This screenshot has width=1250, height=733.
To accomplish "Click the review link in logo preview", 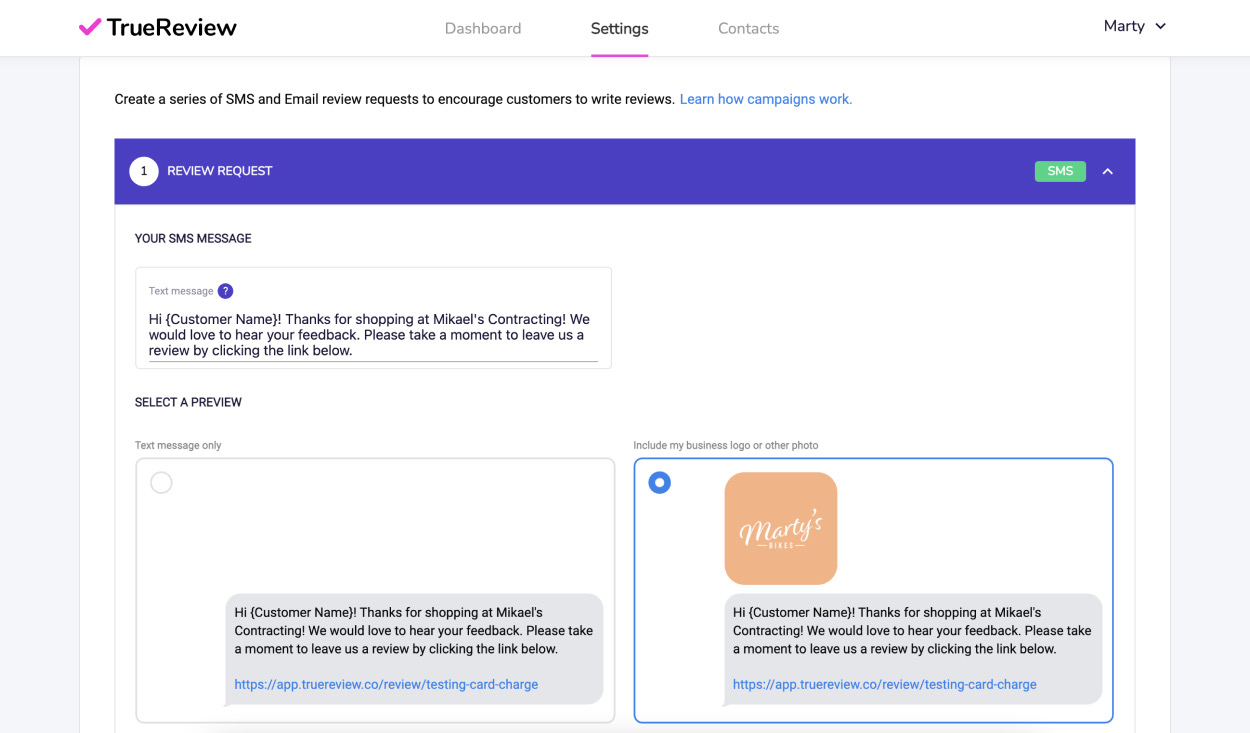I will point(885,685).
